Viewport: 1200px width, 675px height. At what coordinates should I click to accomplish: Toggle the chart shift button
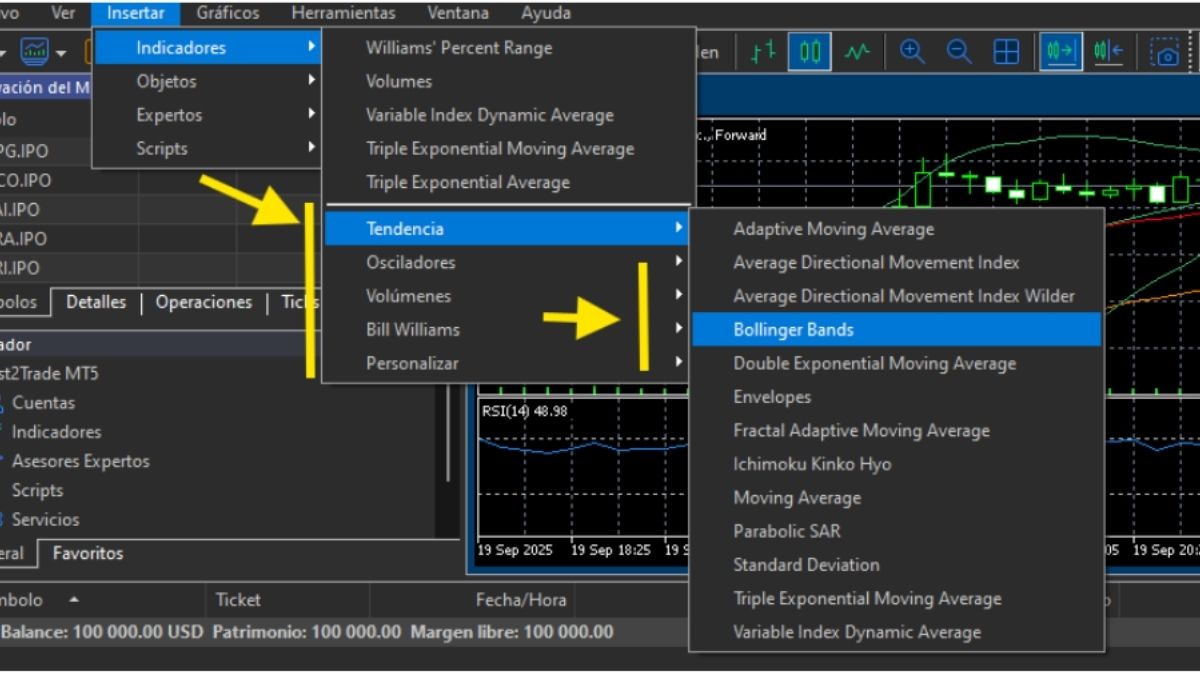[1108, 52]
